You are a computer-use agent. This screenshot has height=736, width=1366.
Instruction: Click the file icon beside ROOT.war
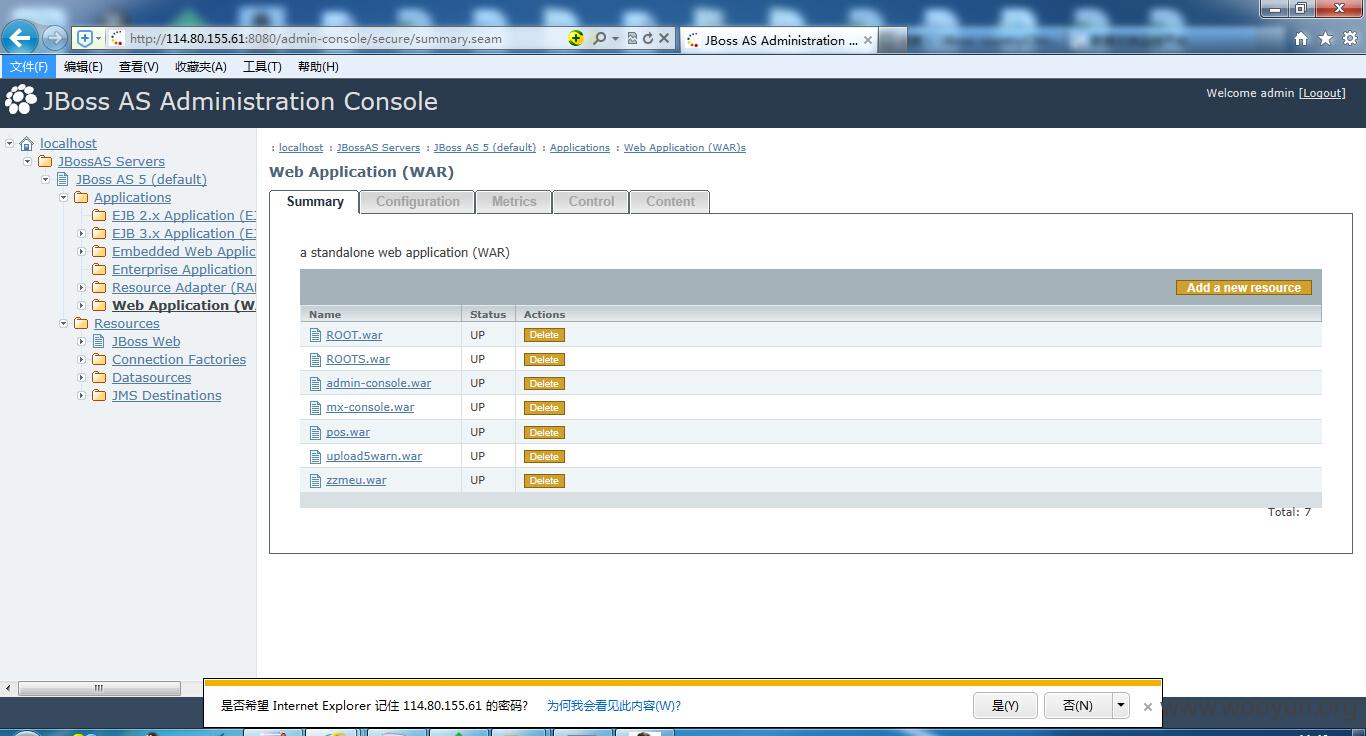316,335
